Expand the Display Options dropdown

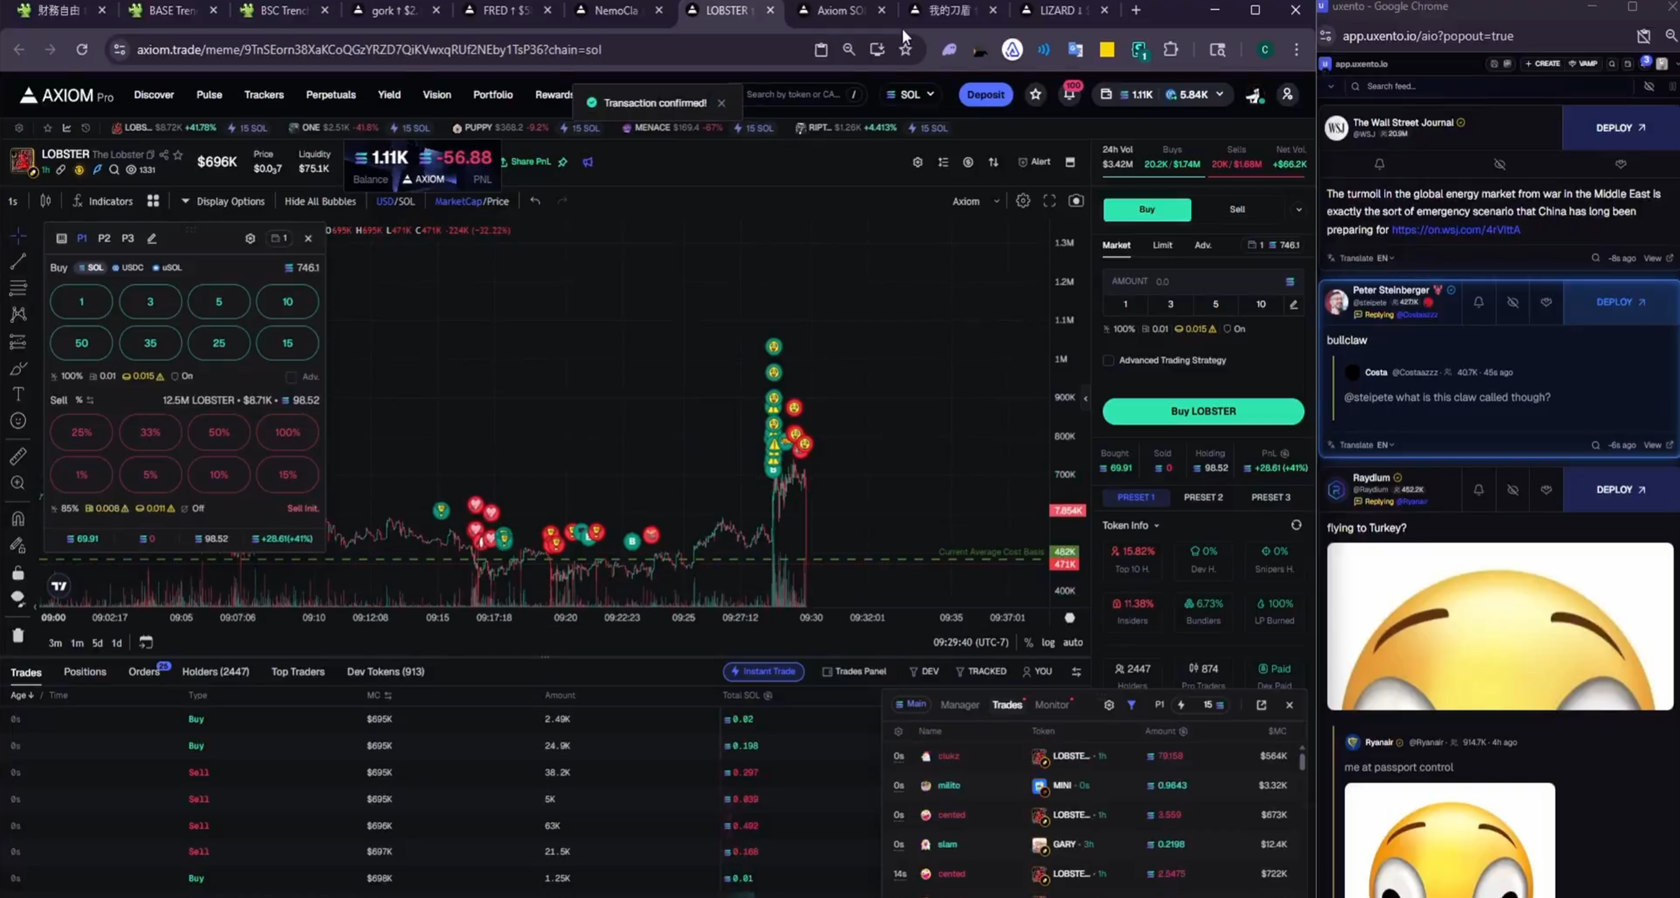coord(222,201)
